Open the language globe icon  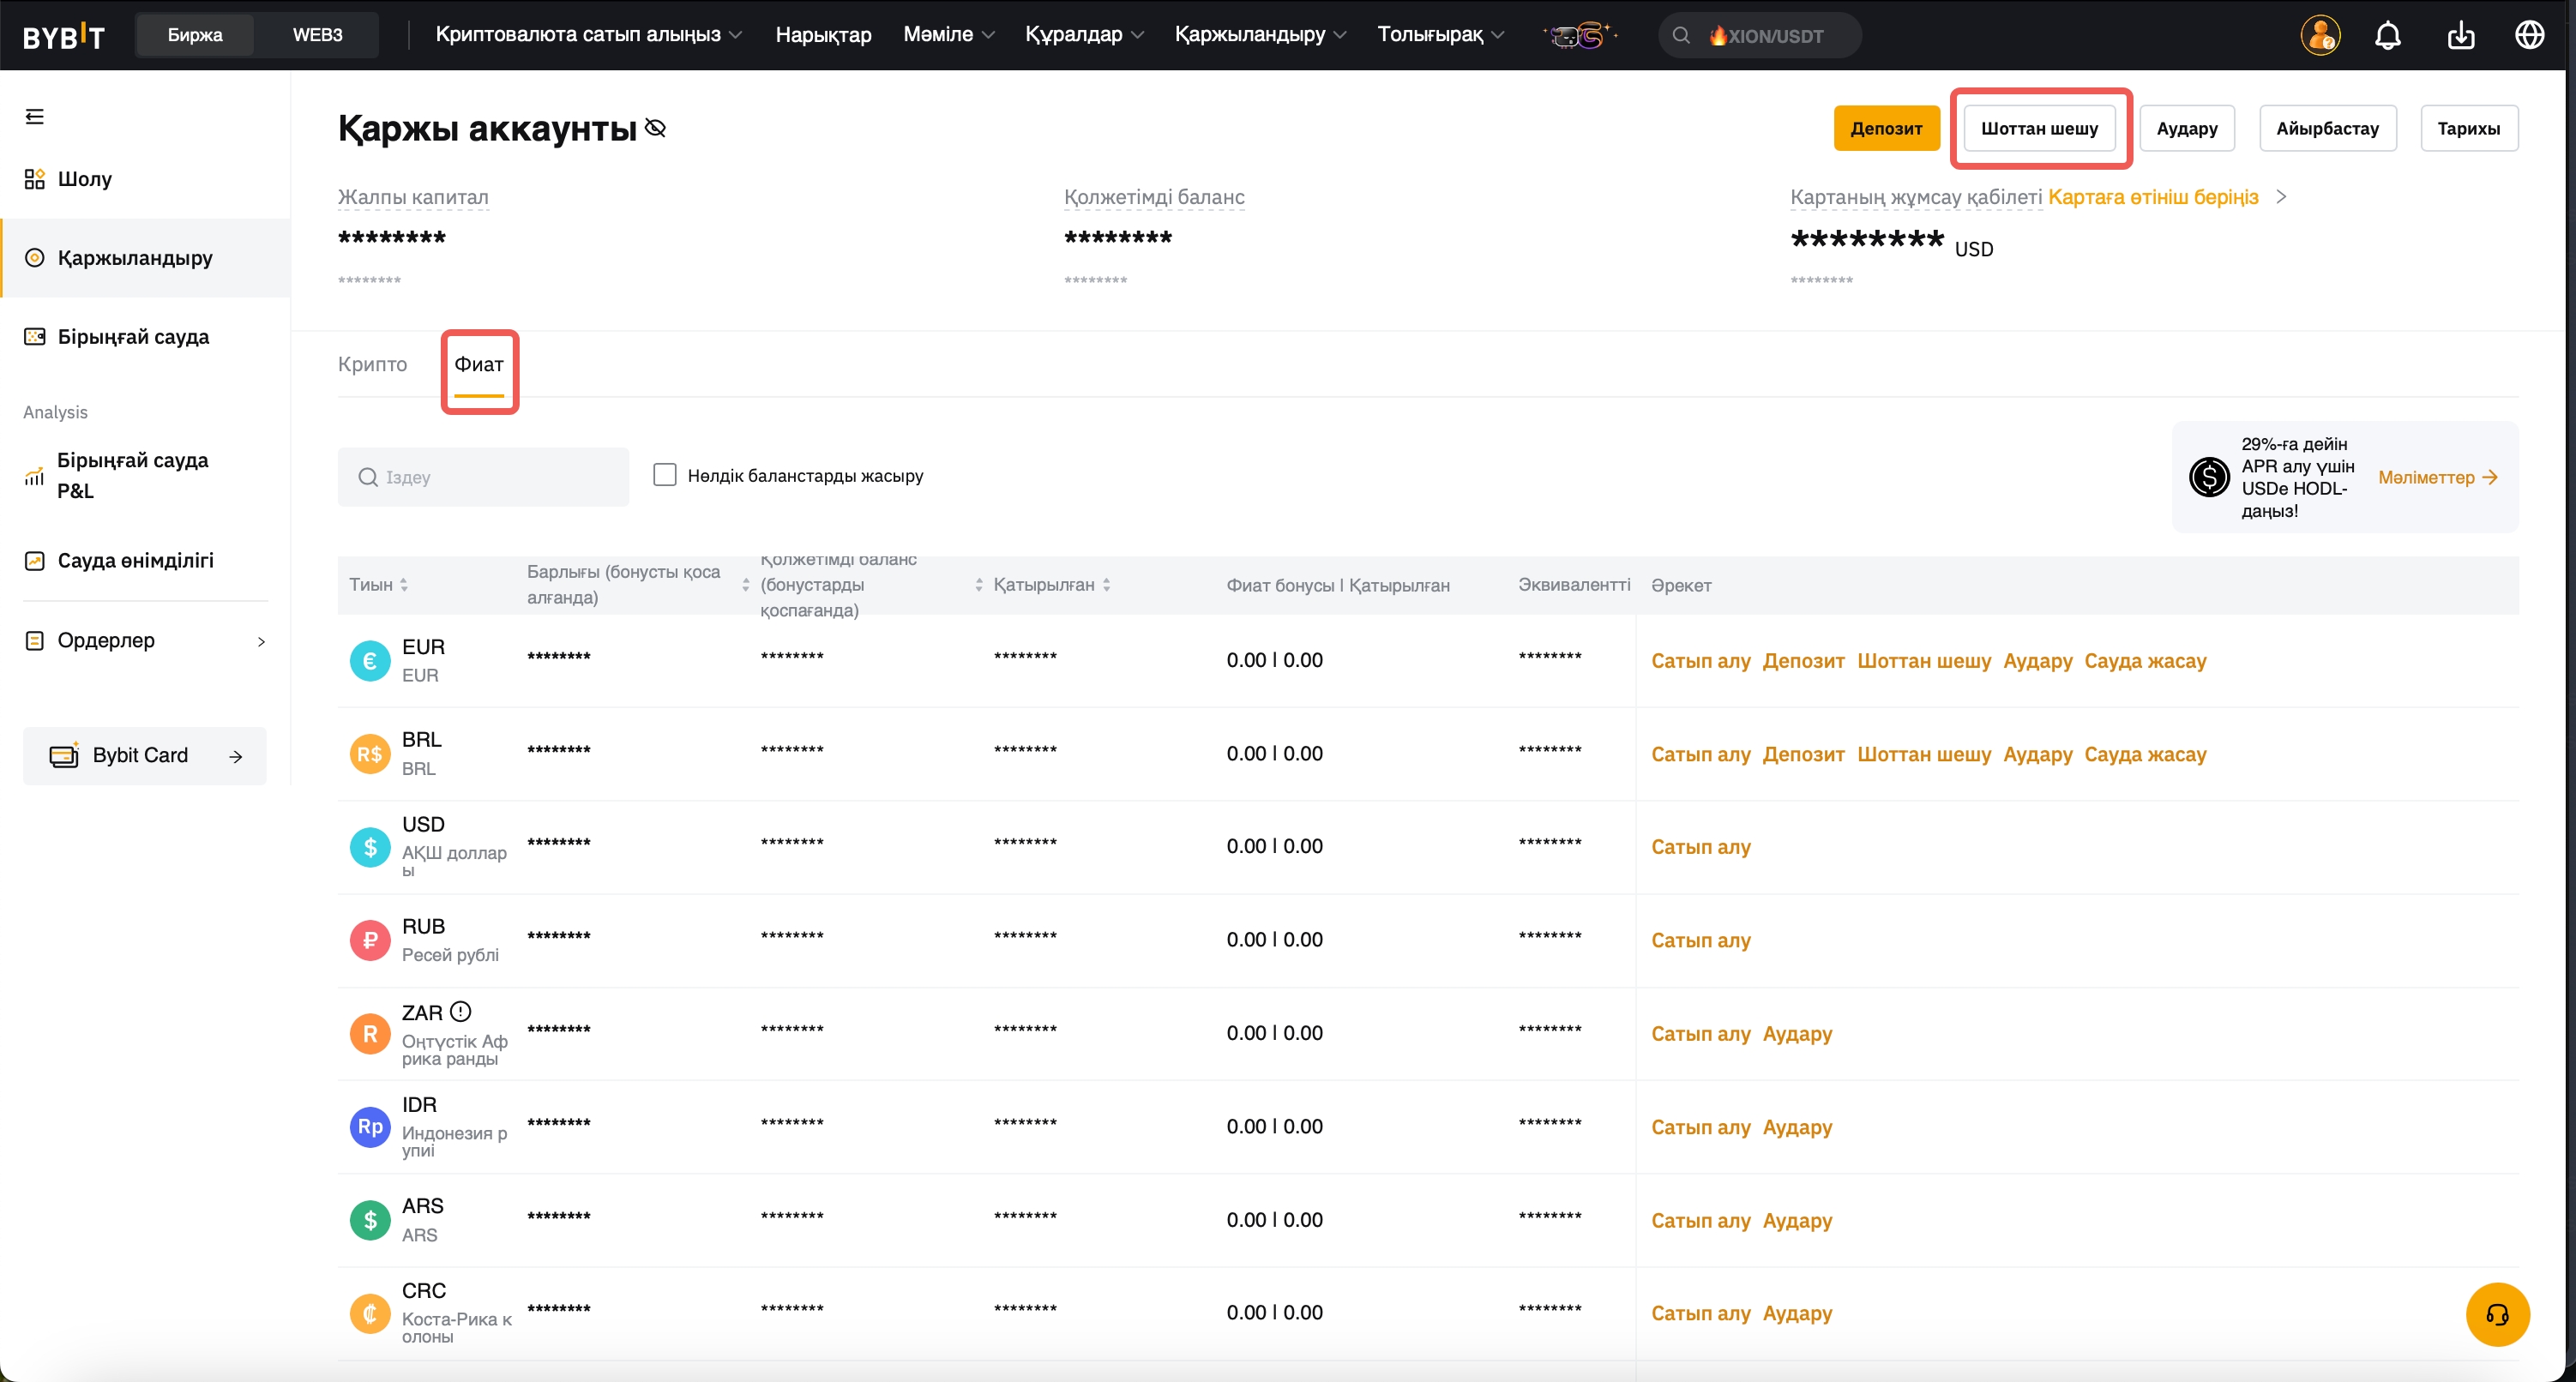click(2529, 36)
